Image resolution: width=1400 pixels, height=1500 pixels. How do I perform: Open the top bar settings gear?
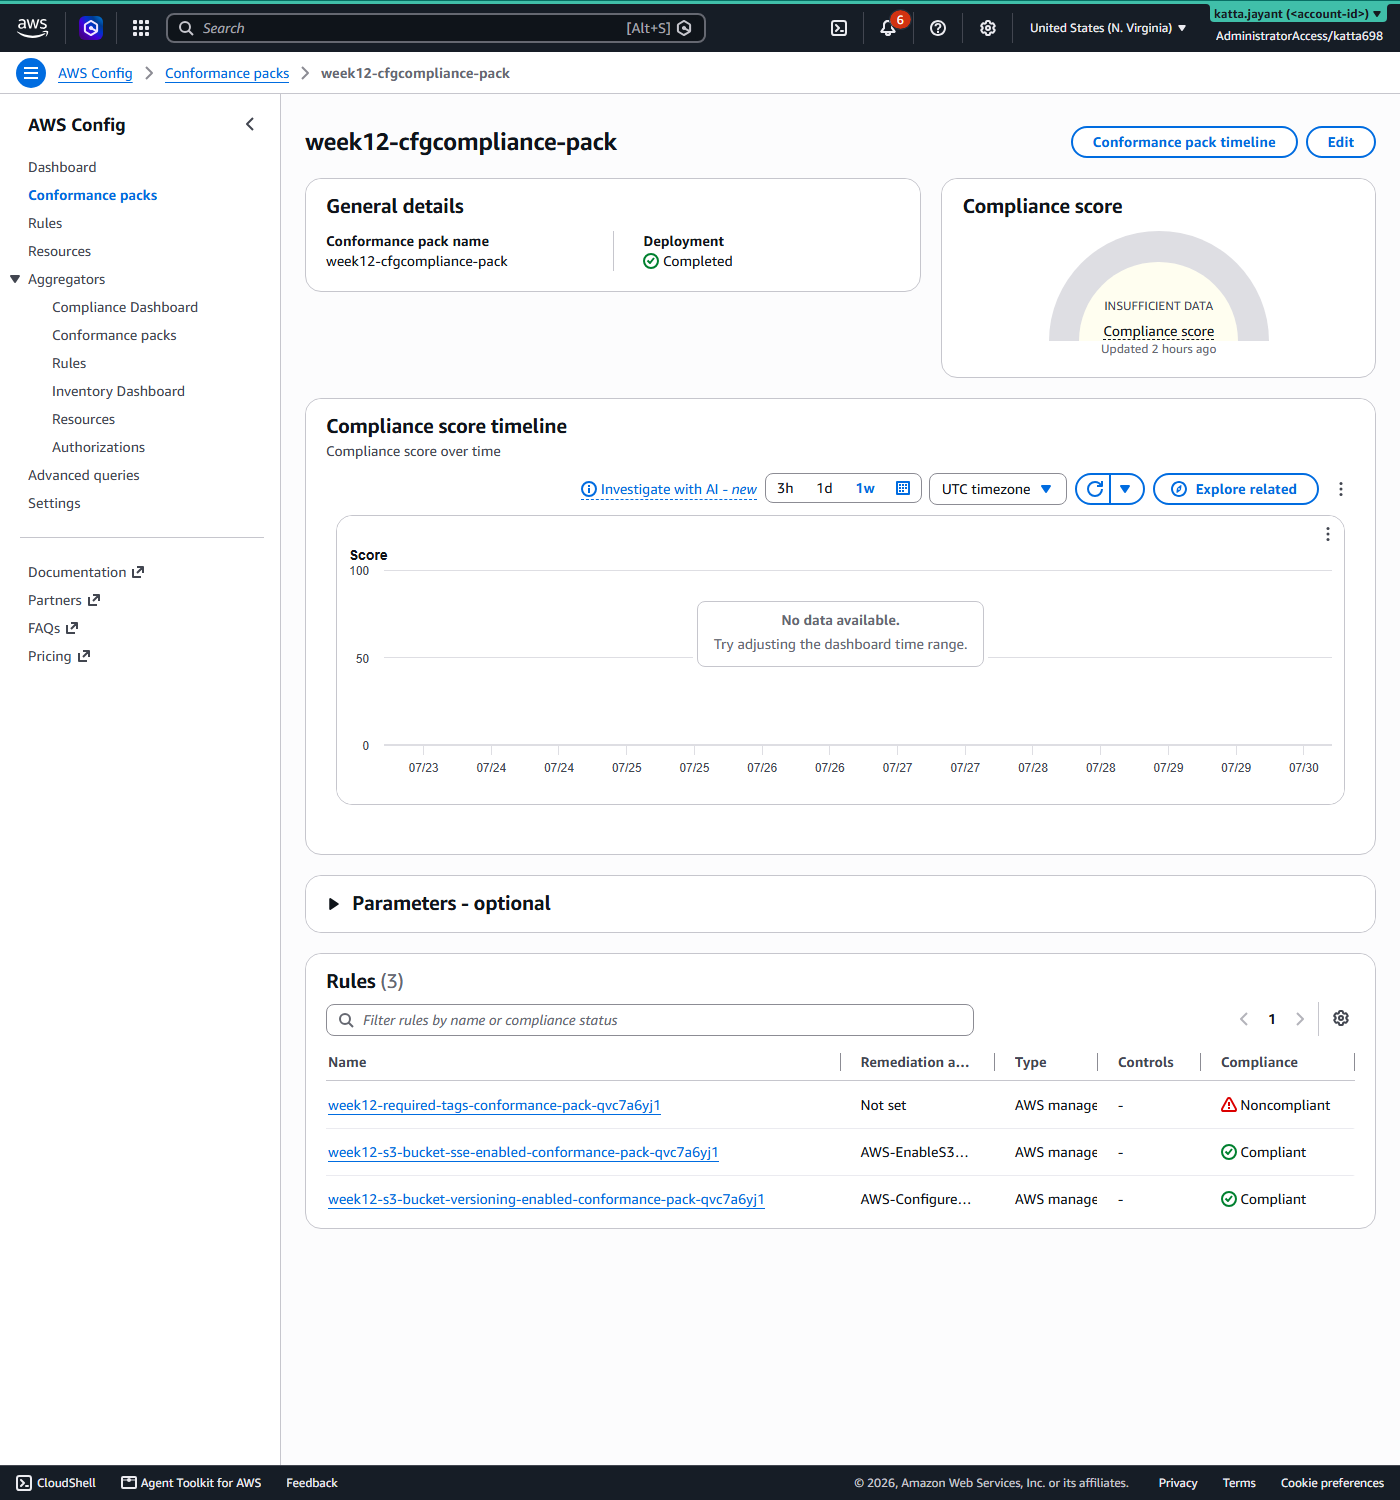tap(988, 28)
